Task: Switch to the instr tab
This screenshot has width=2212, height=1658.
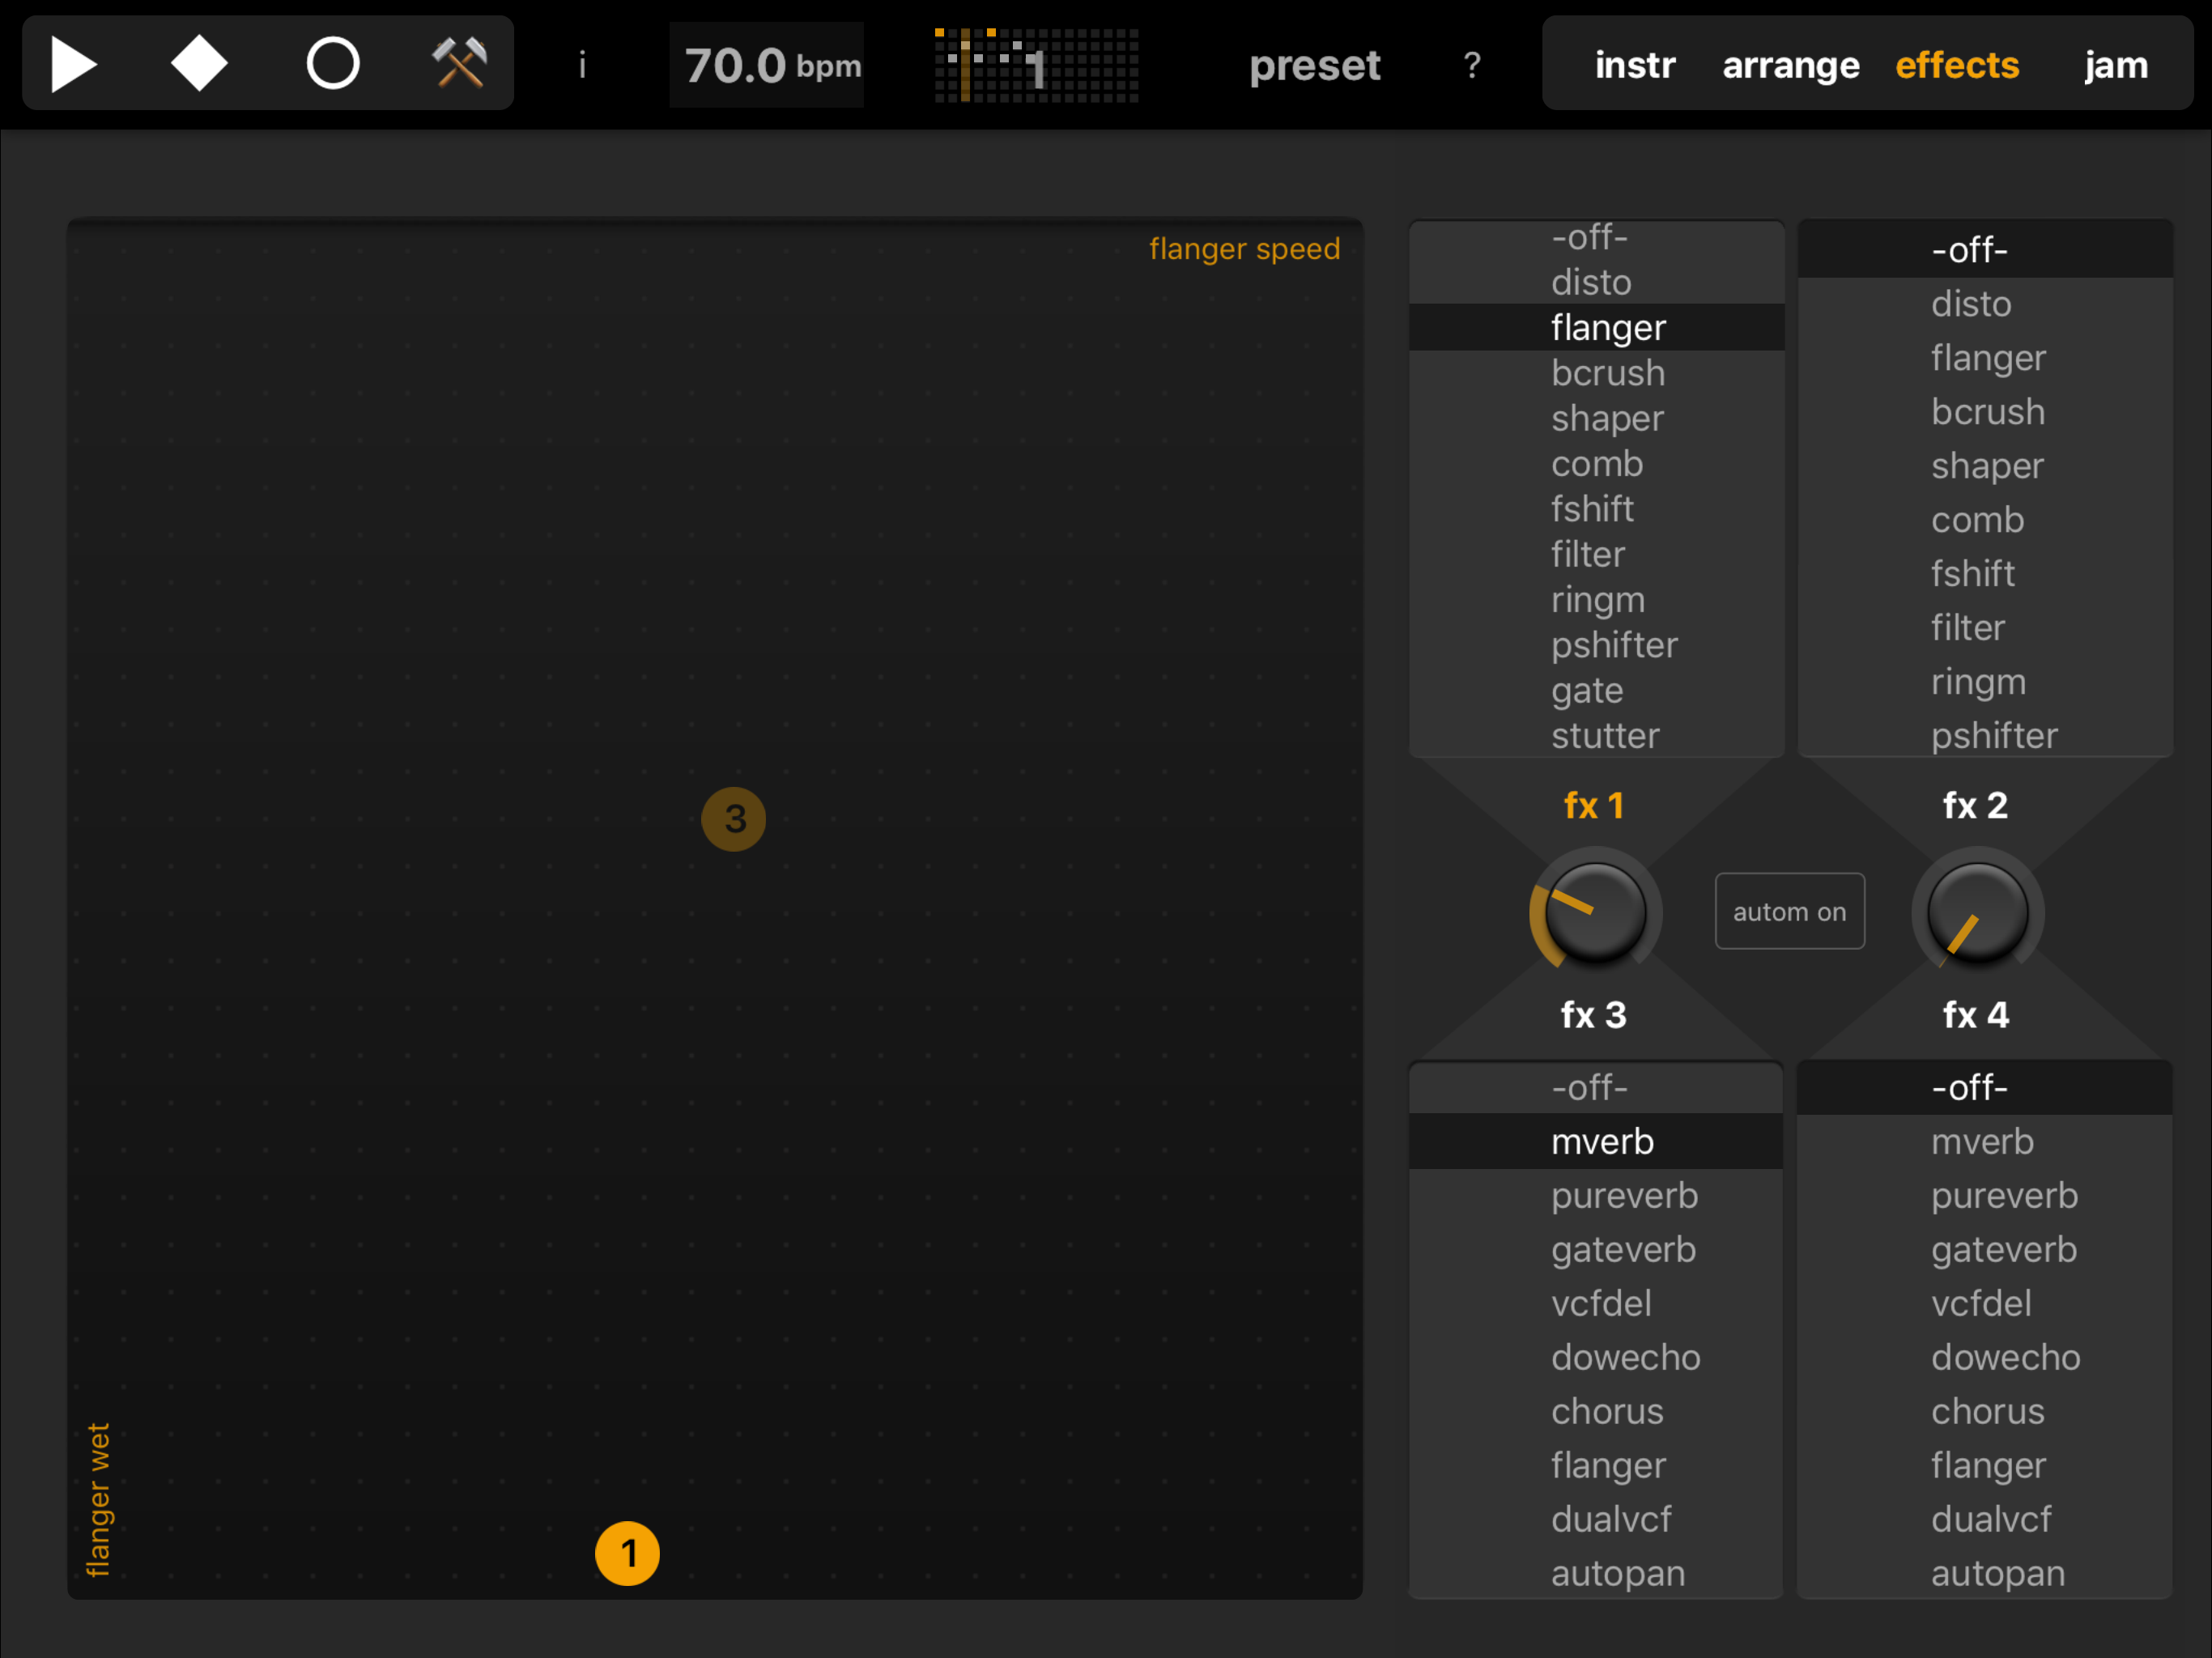Action: (x=1634, y=66)
